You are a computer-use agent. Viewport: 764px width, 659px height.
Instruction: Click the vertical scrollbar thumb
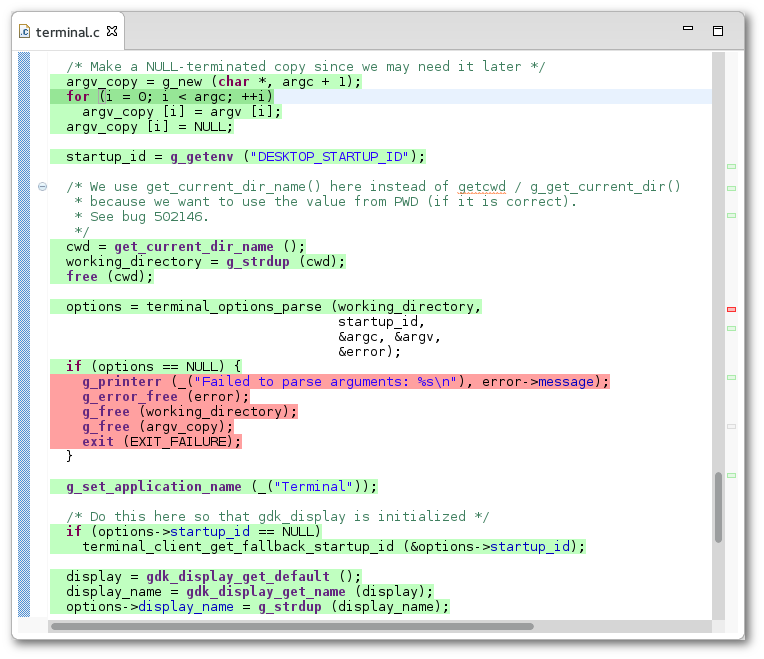(718, 507)
